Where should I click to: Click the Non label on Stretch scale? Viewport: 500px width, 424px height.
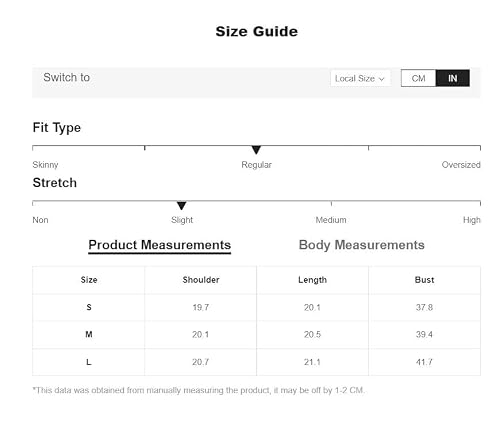pyautogui.click(x=40, y=220)
